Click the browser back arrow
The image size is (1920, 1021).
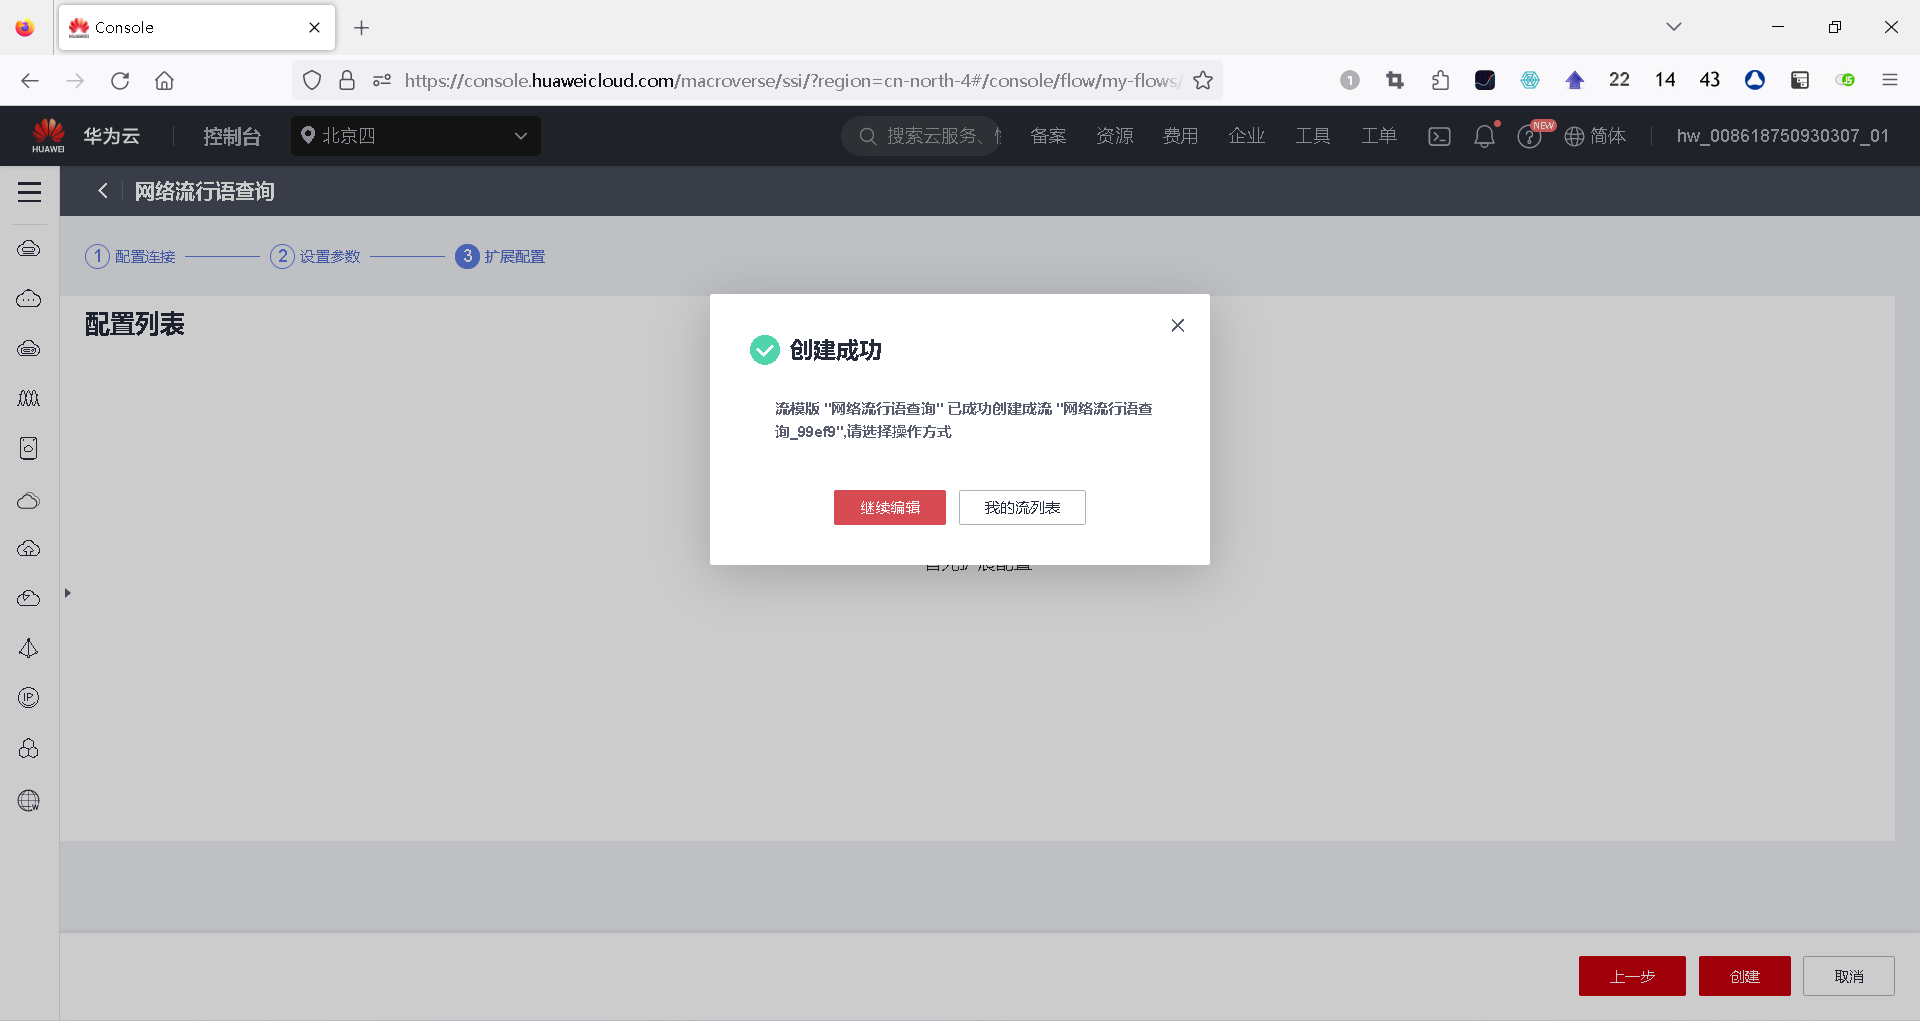(x=30, y=80)
